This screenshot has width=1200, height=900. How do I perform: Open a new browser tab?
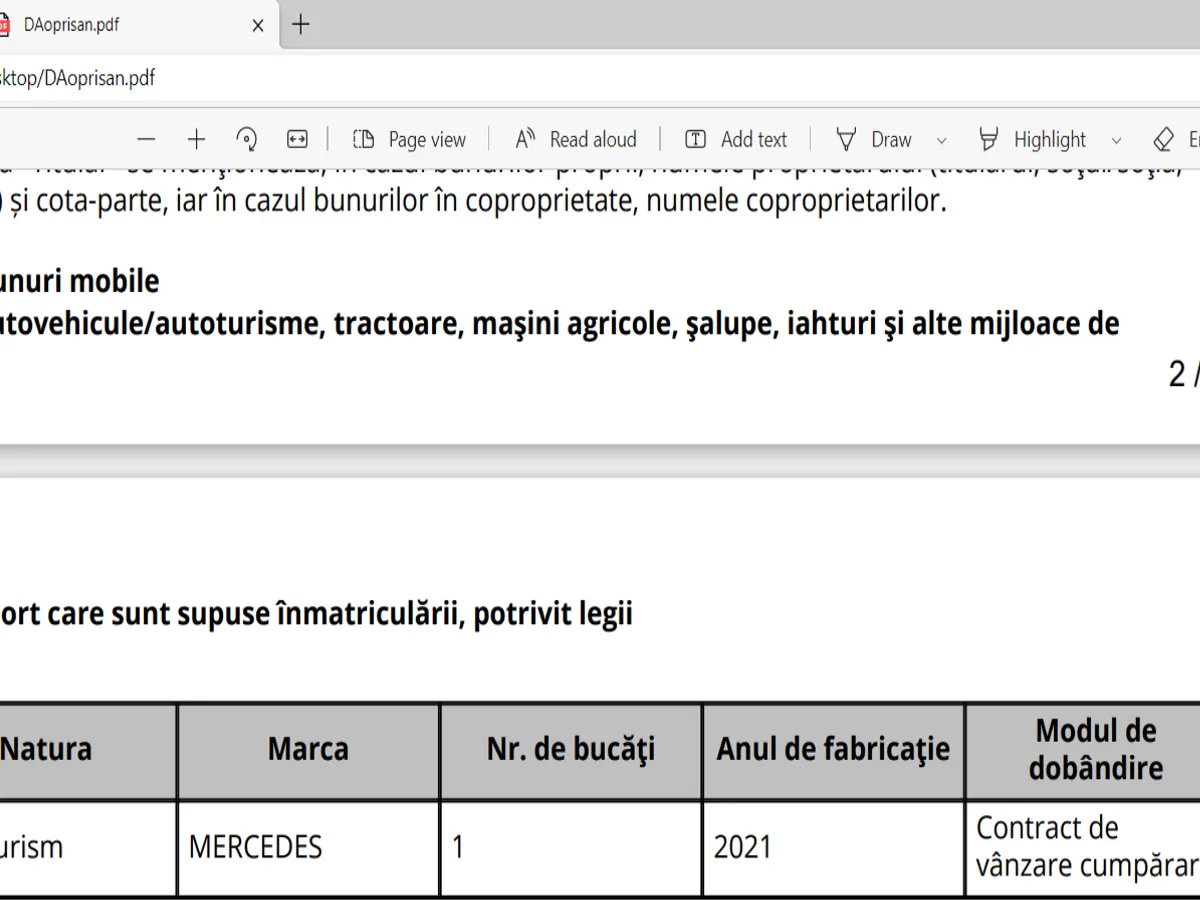pyautogui.click(x=300, y=25)
